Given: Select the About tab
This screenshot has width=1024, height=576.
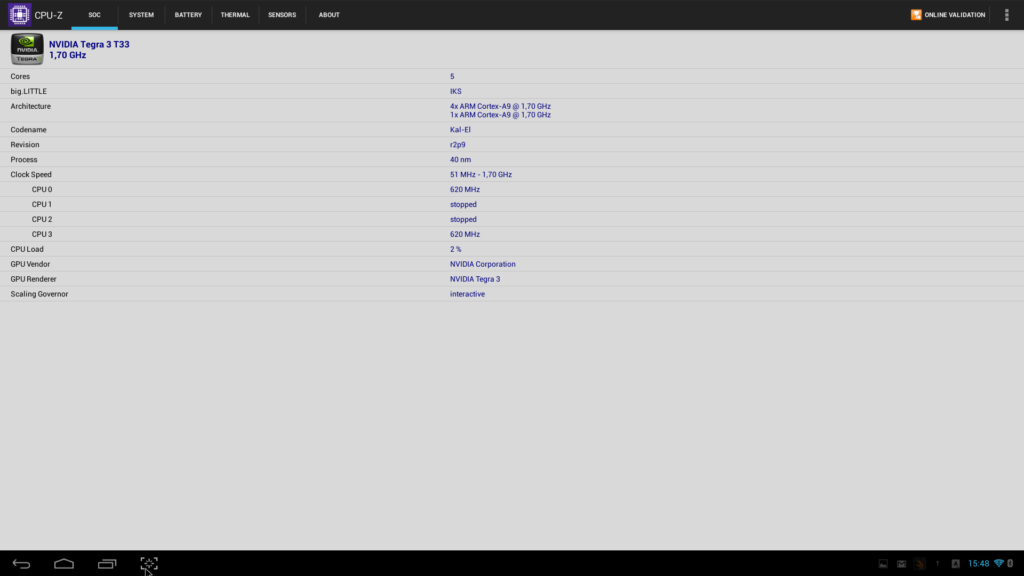Looking at the screenshot, I should coord(329,14).
